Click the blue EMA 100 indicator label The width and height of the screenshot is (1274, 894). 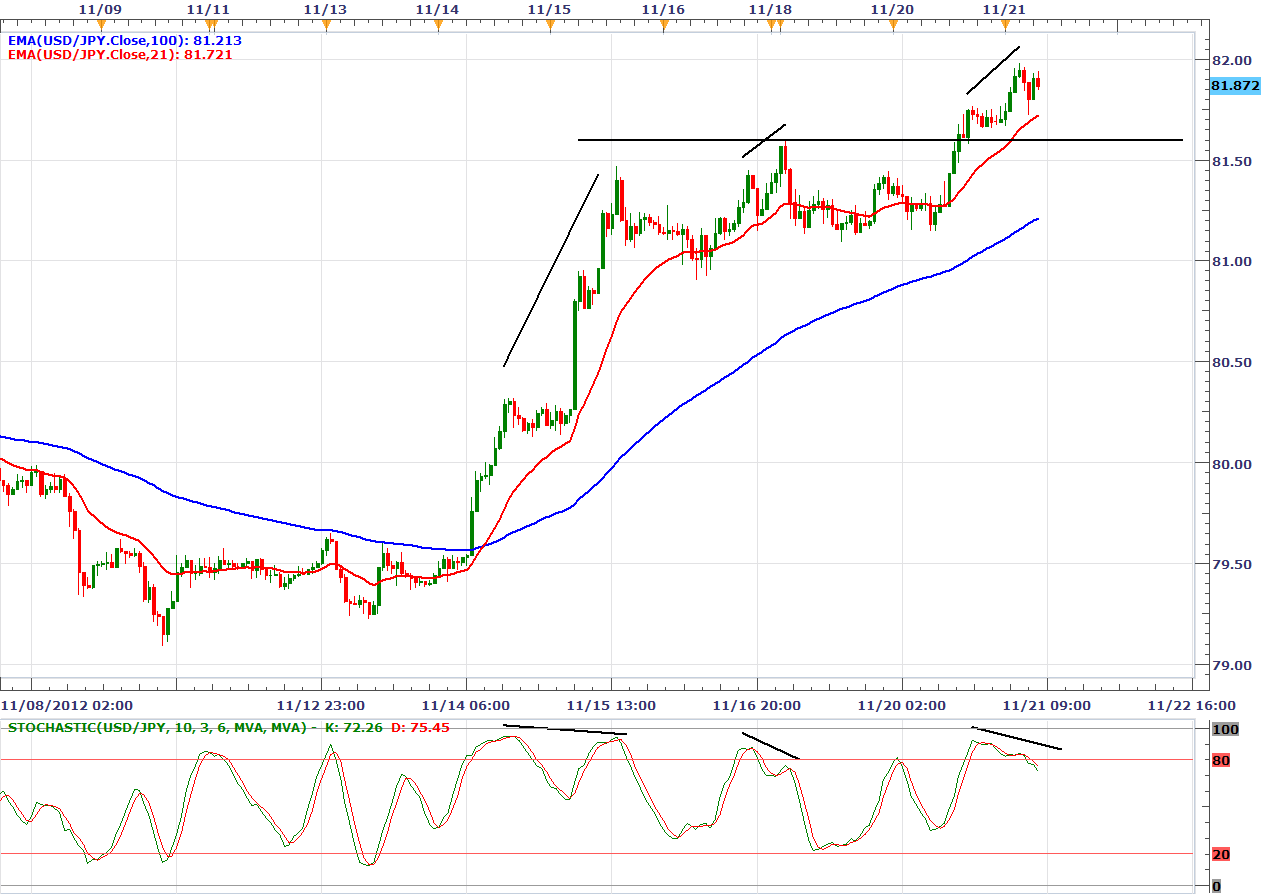pyautogui.click(x=125, y=41)
